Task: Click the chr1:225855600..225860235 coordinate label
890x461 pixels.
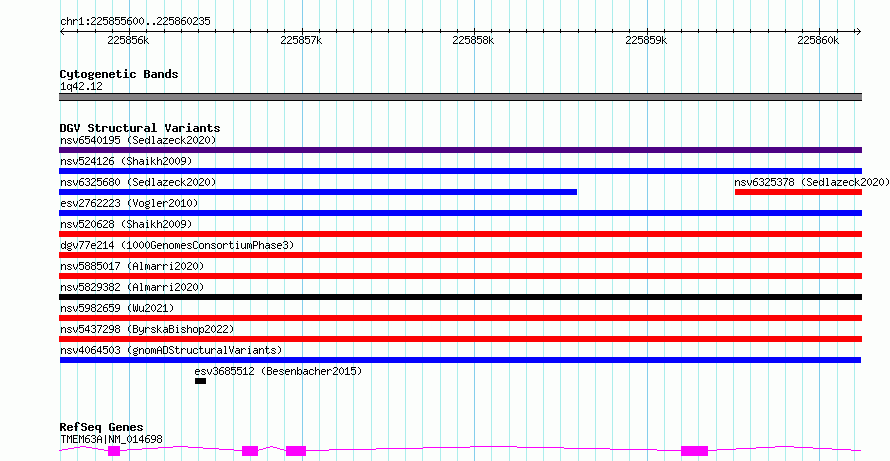Action: click(135, 22)
